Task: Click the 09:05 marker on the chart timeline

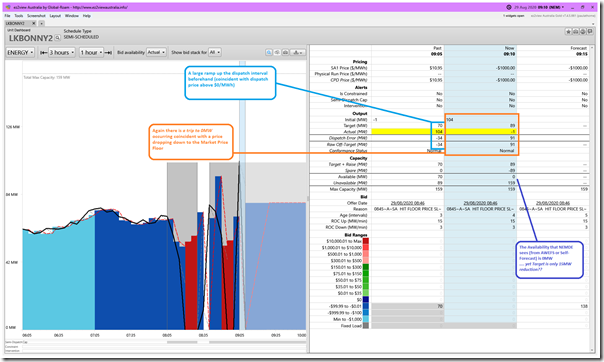Action: [240, 335]
